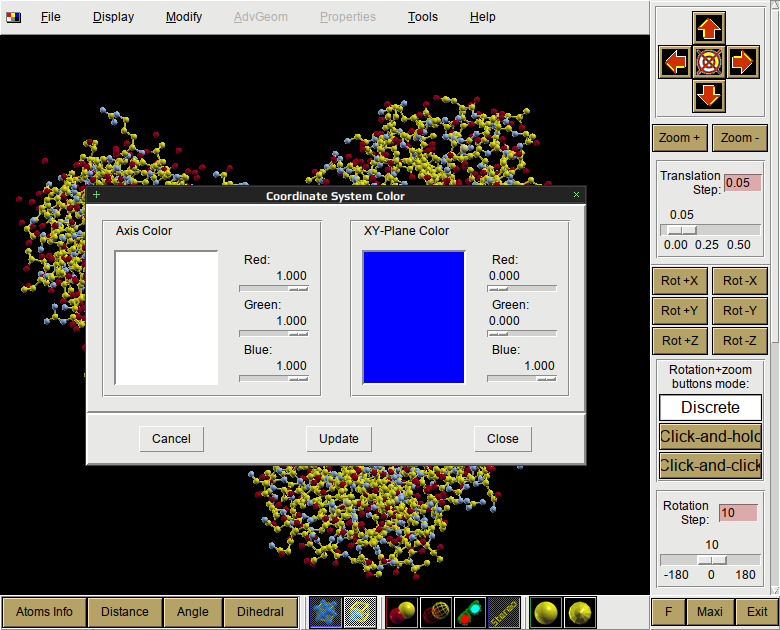
Task: Close Coordinate System Color dialog via X
Action: point(577,195)
